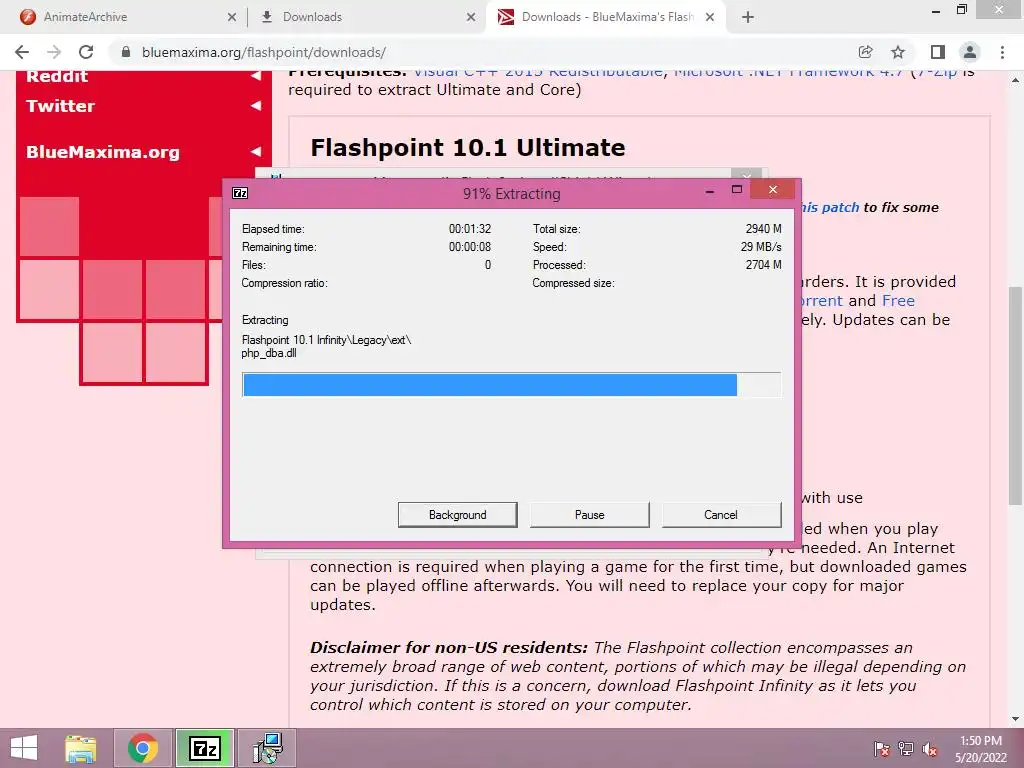This screenshot has height=768, width=1024.
Task: Share this page icon in address bar
Action: tap(866, 52)
